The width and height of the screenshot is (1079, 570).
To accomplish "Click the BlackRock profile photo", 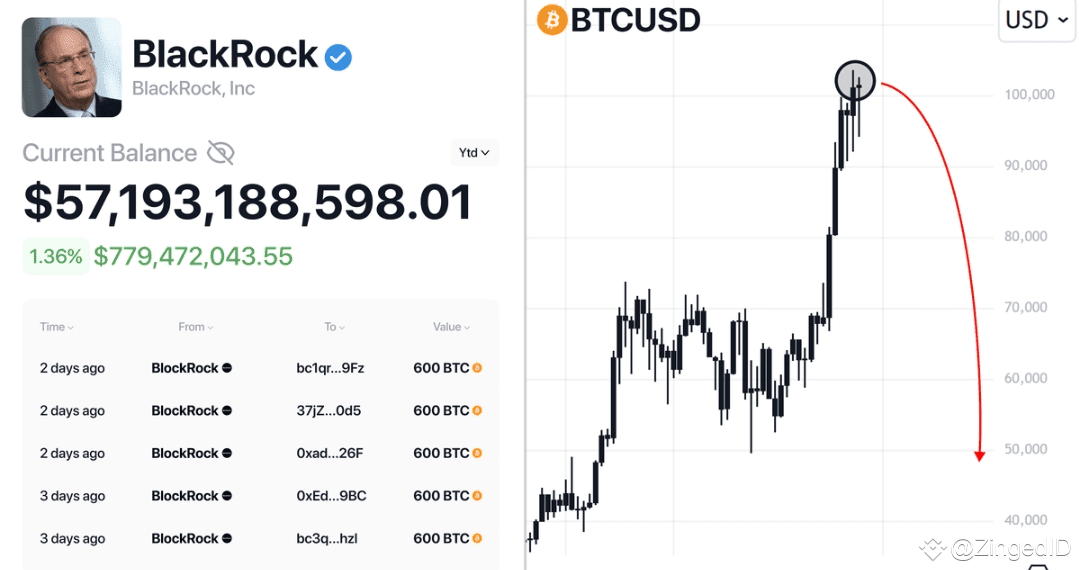I will [72, 67].
